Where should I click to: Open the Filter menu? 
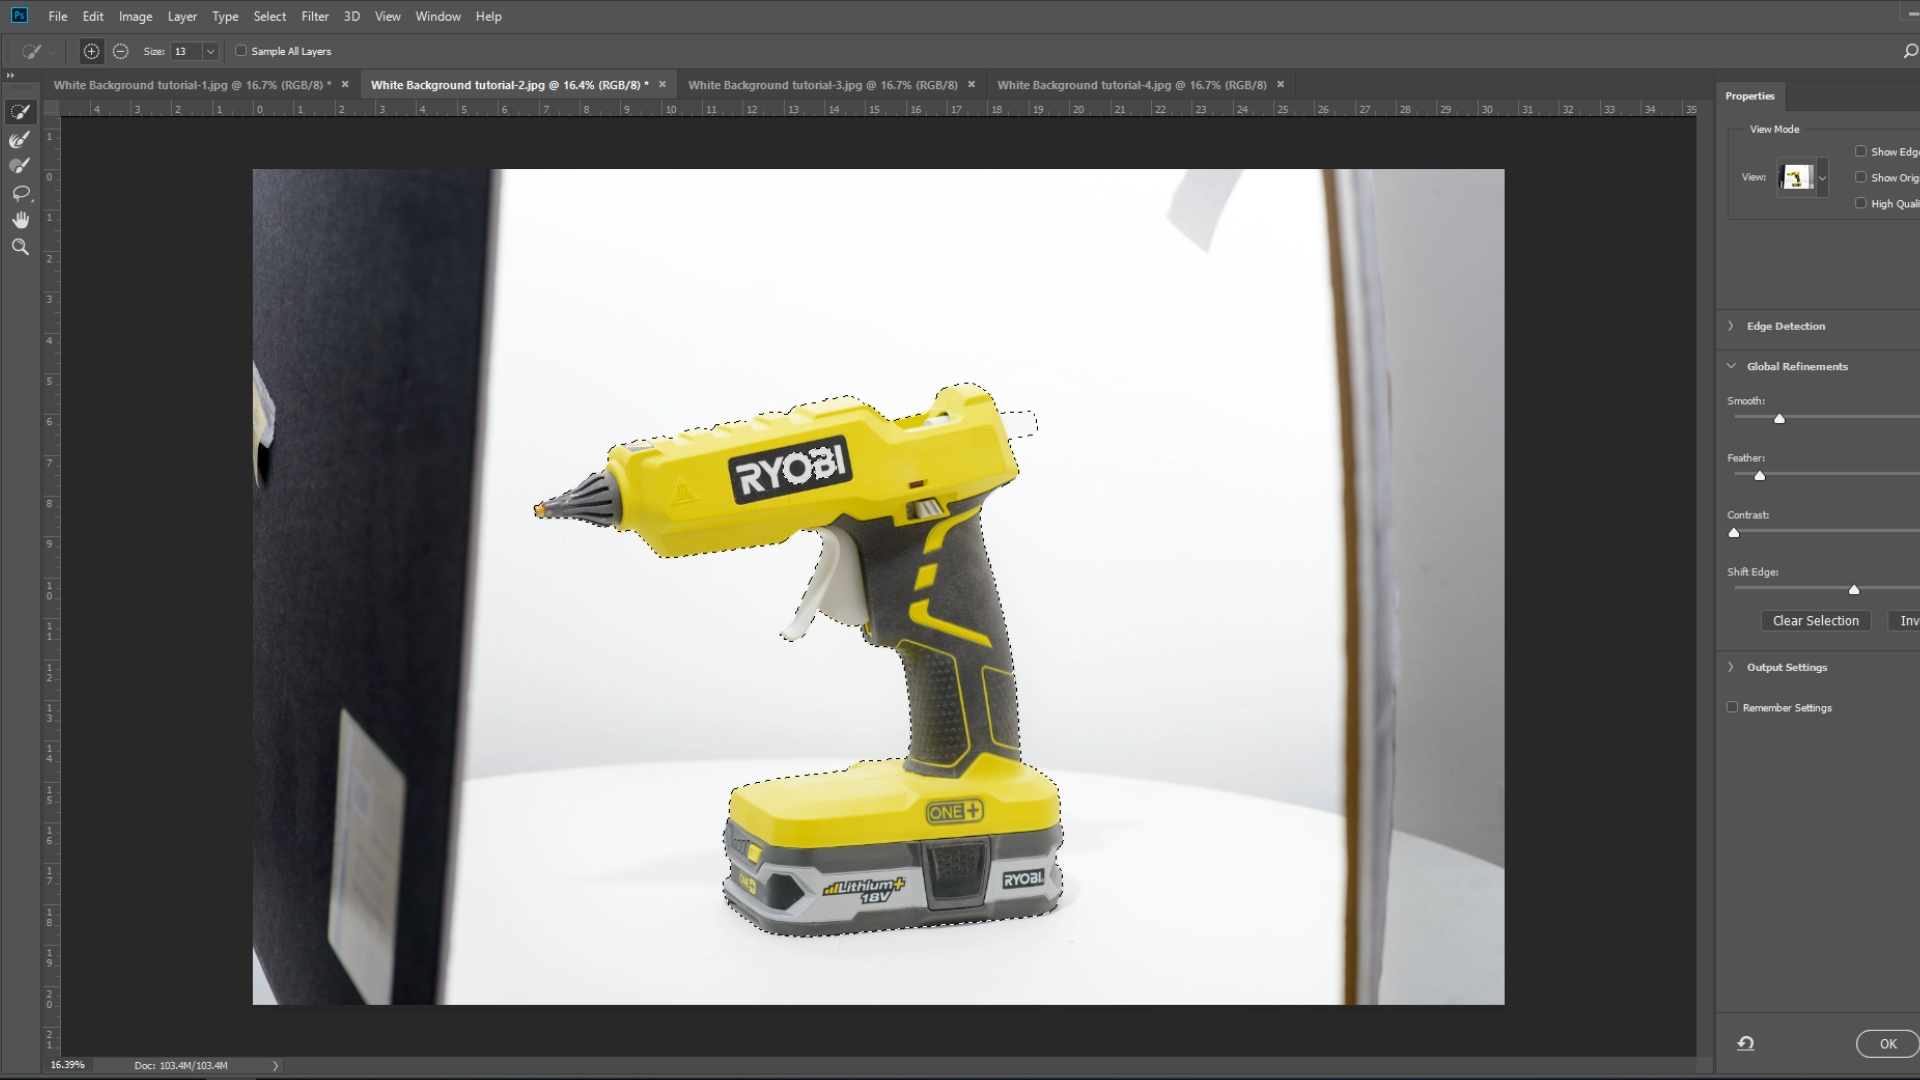[x=315, y=16]
